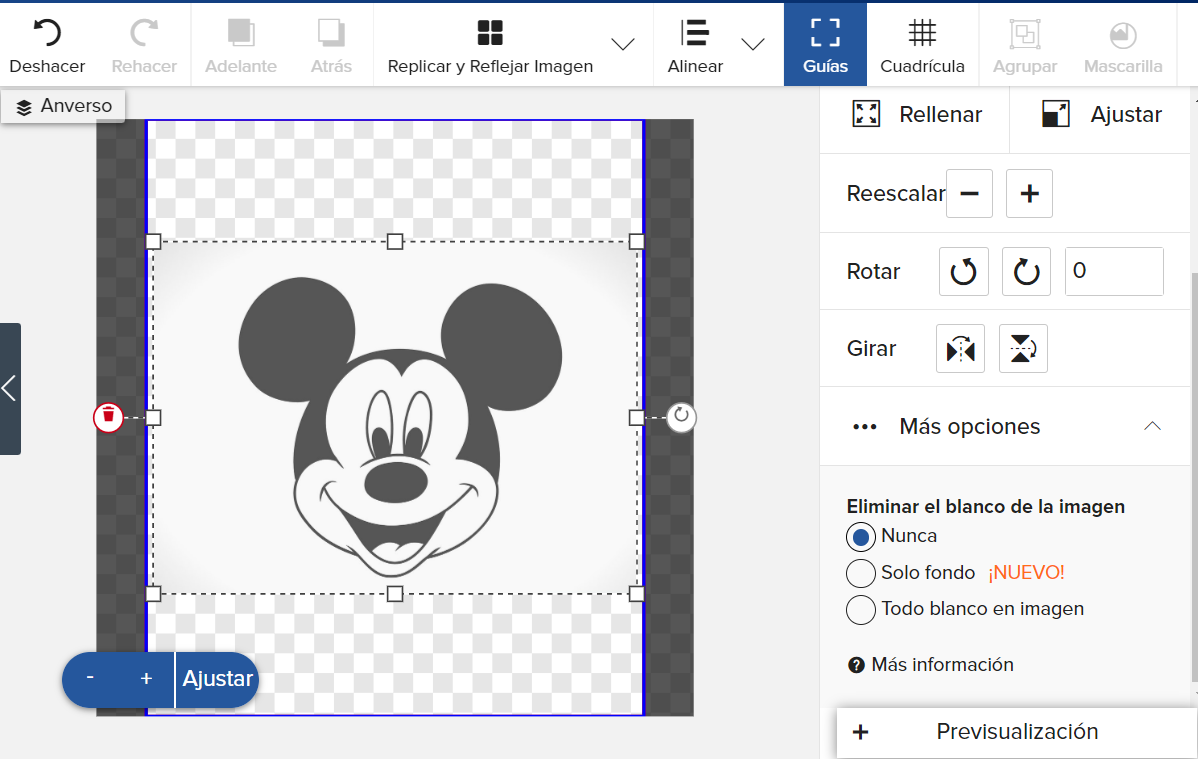Open Replicar y Reflejar Imagen tool

tap(490, 45)
